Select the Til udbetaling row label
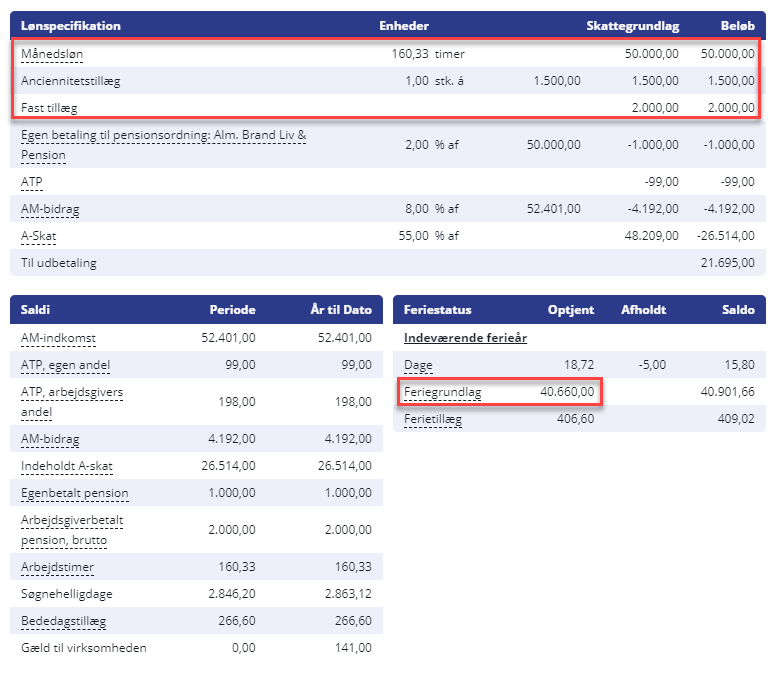 59,263
